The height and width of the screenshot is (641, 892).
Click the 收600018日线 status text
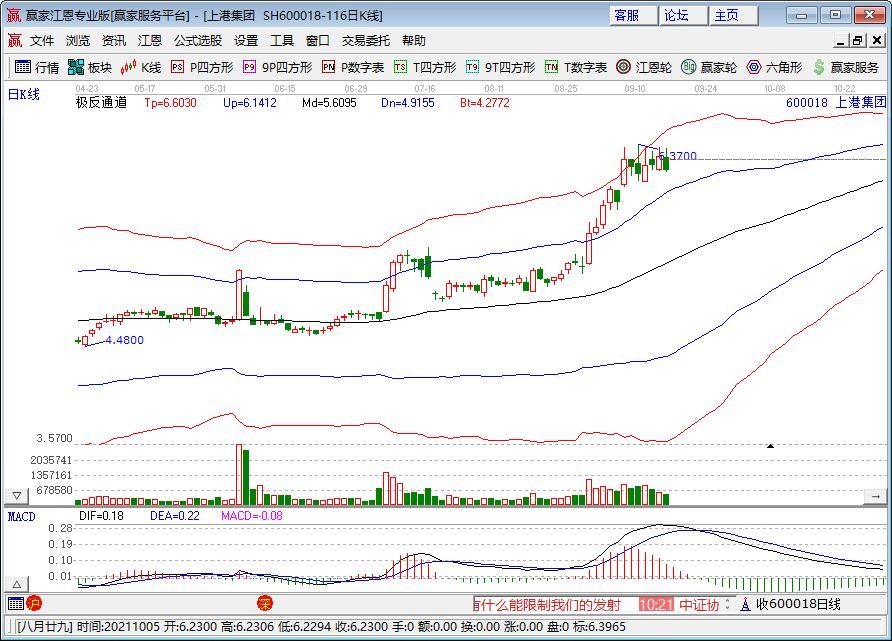798,604
